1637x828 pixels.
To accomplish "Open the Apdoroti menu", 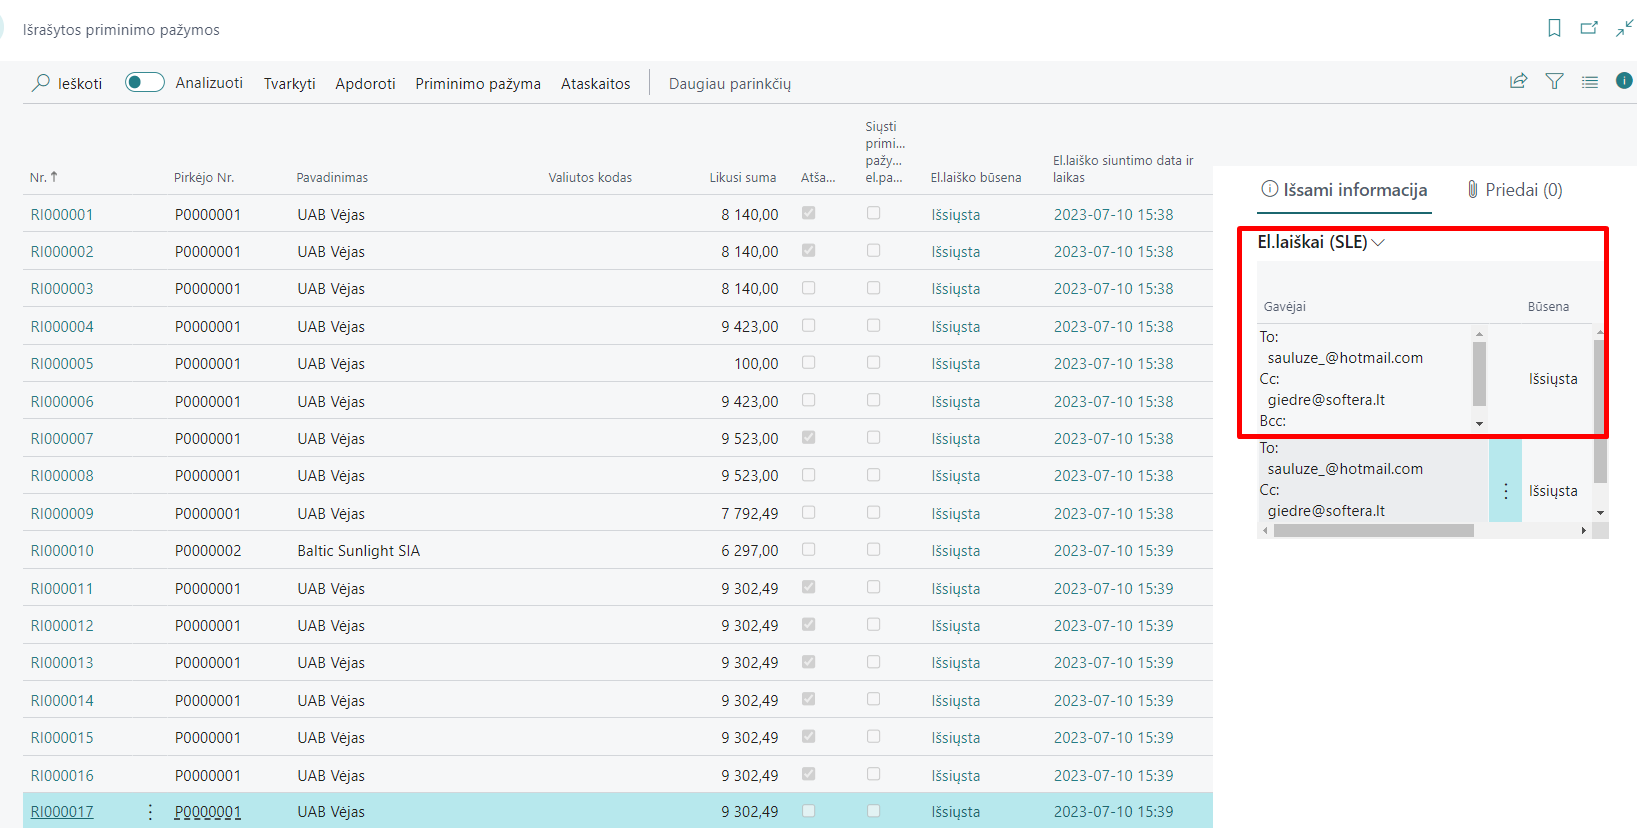I will click(x=365, y=83).
